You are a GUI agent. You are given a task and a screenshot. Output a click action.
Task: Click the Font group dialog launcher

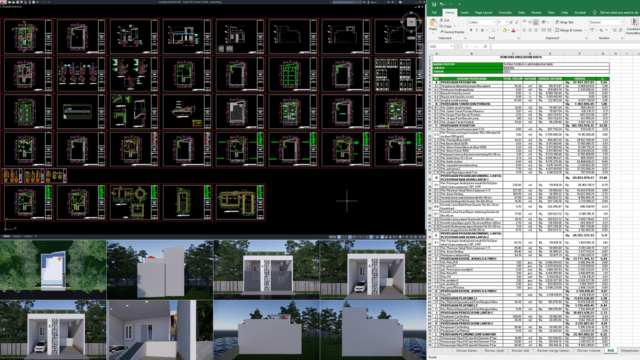(519, 38)
